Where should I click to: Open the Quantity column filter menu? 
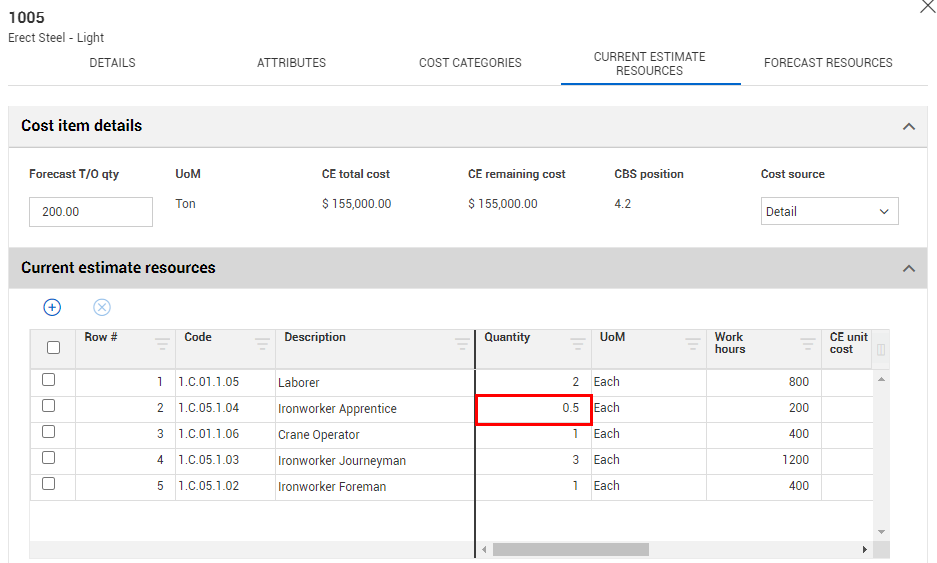[578, 344]
